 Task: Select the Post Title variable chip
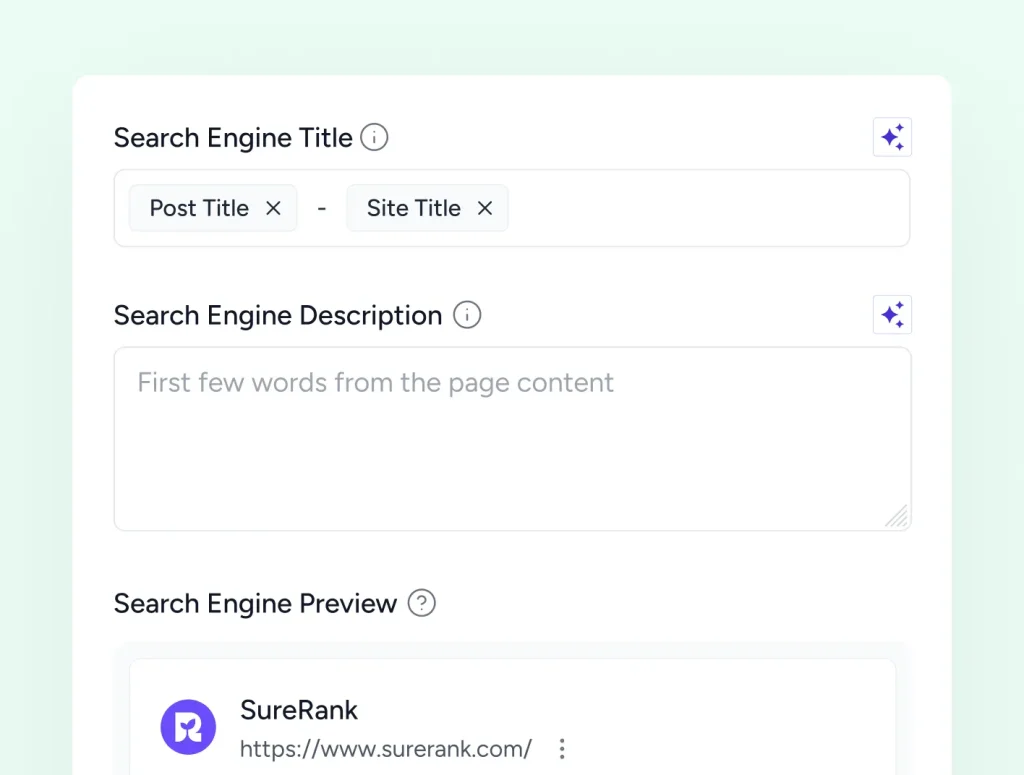click(199, 208)
